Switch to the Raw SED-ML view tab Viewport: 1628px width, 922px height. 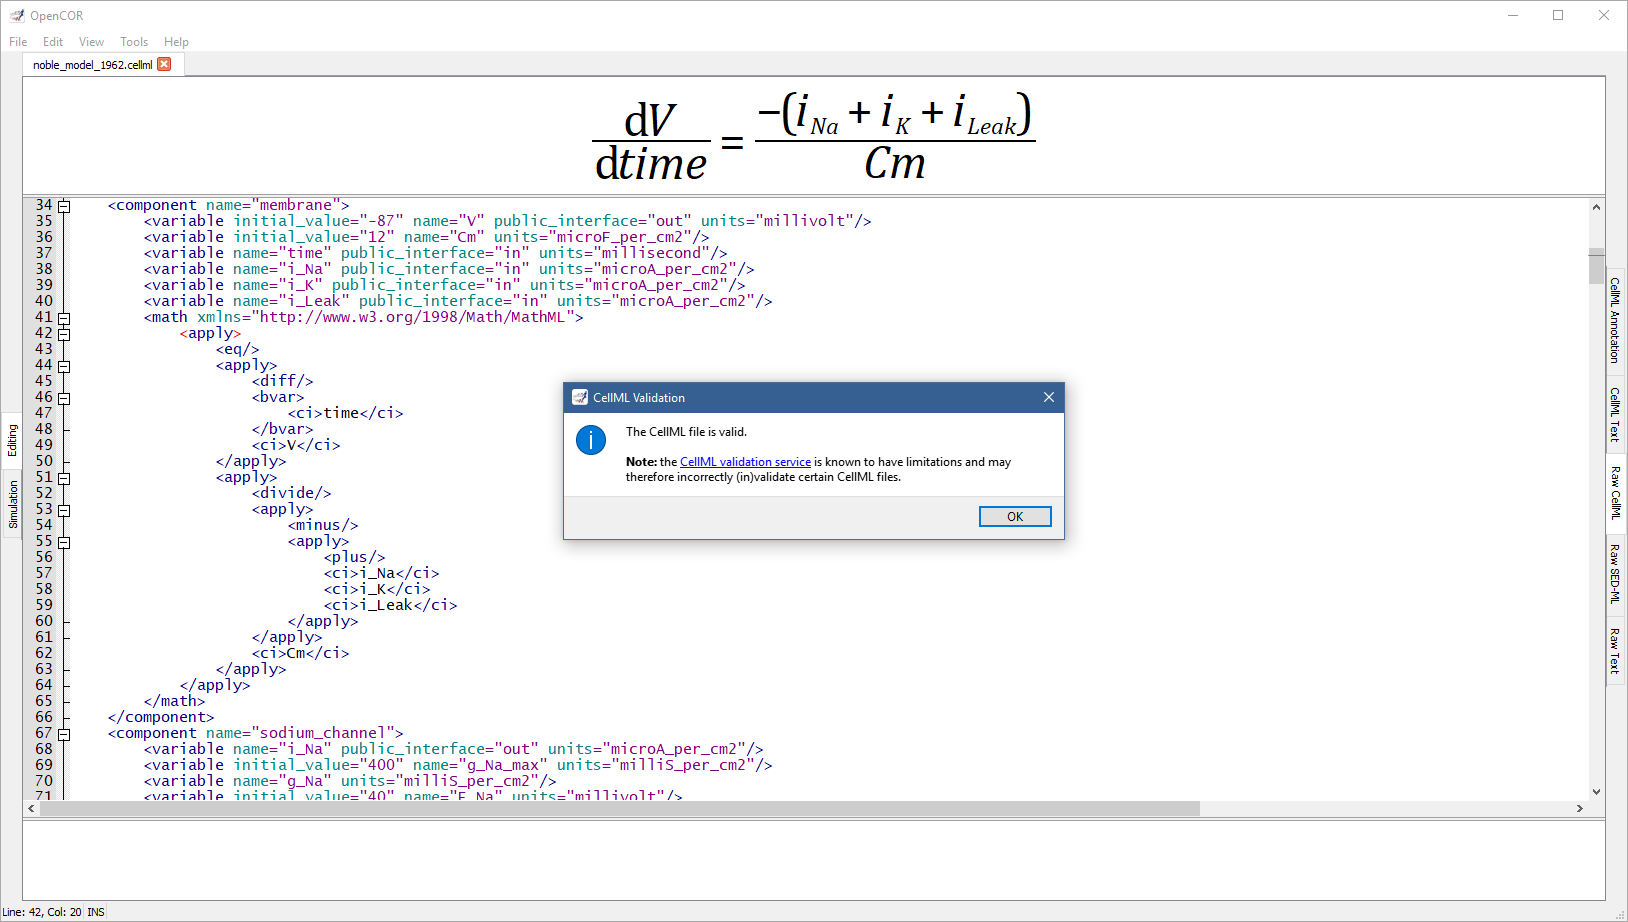1614,573
